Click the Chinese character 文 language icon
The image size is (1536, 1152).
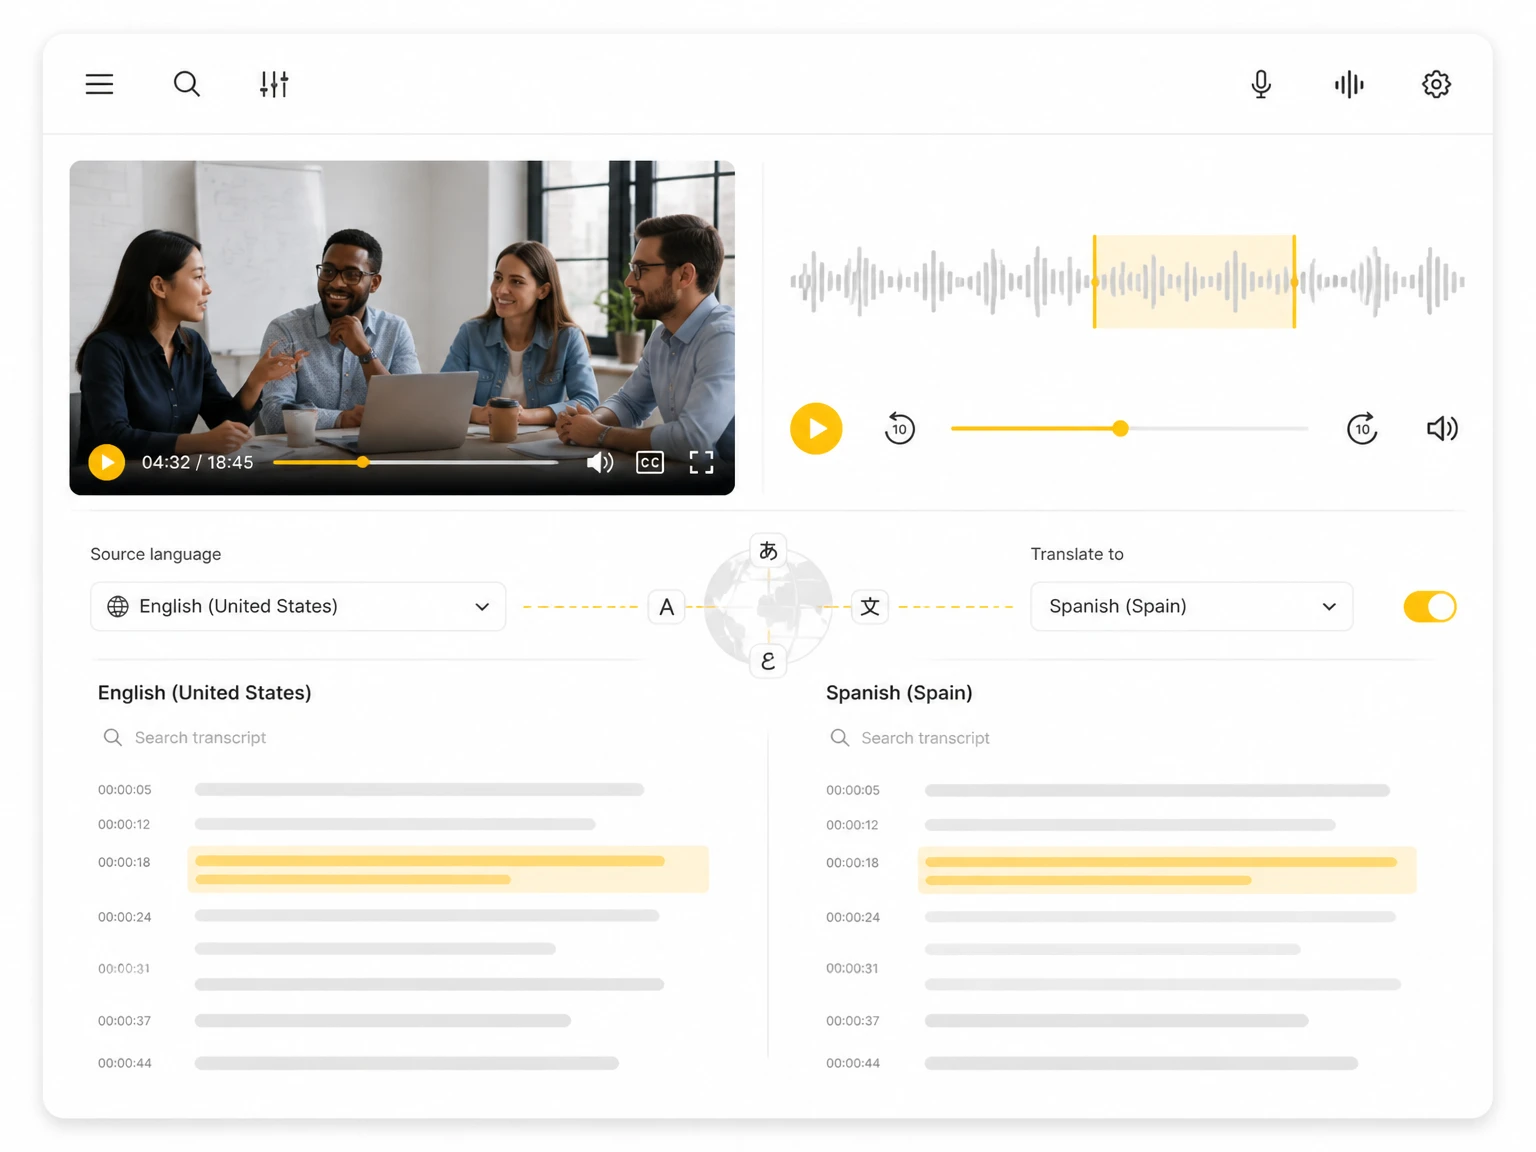tap(870, 606)
